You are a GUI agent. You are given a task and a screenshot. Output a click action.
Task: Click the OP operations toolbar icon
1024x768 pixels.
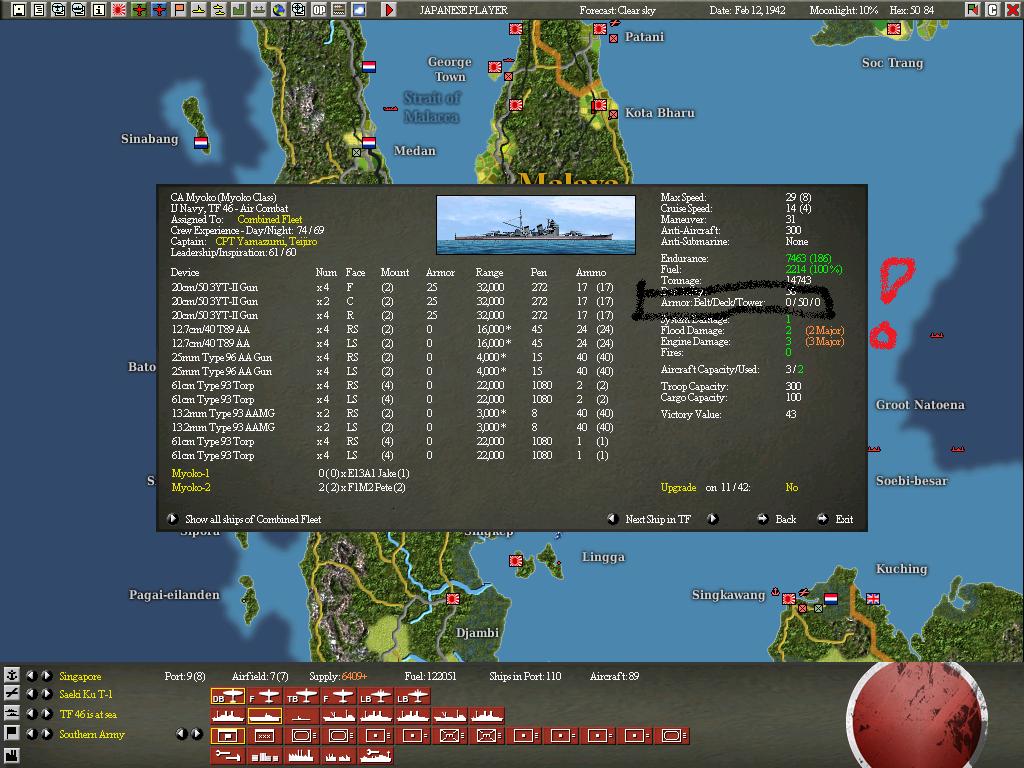319,9
